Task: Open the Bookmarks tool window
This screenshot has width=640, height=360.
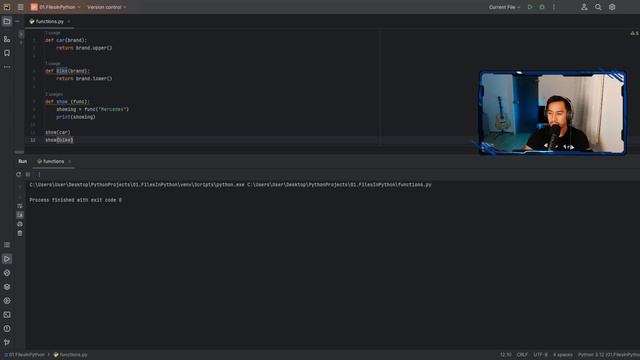Action: [x=7, y=53]
